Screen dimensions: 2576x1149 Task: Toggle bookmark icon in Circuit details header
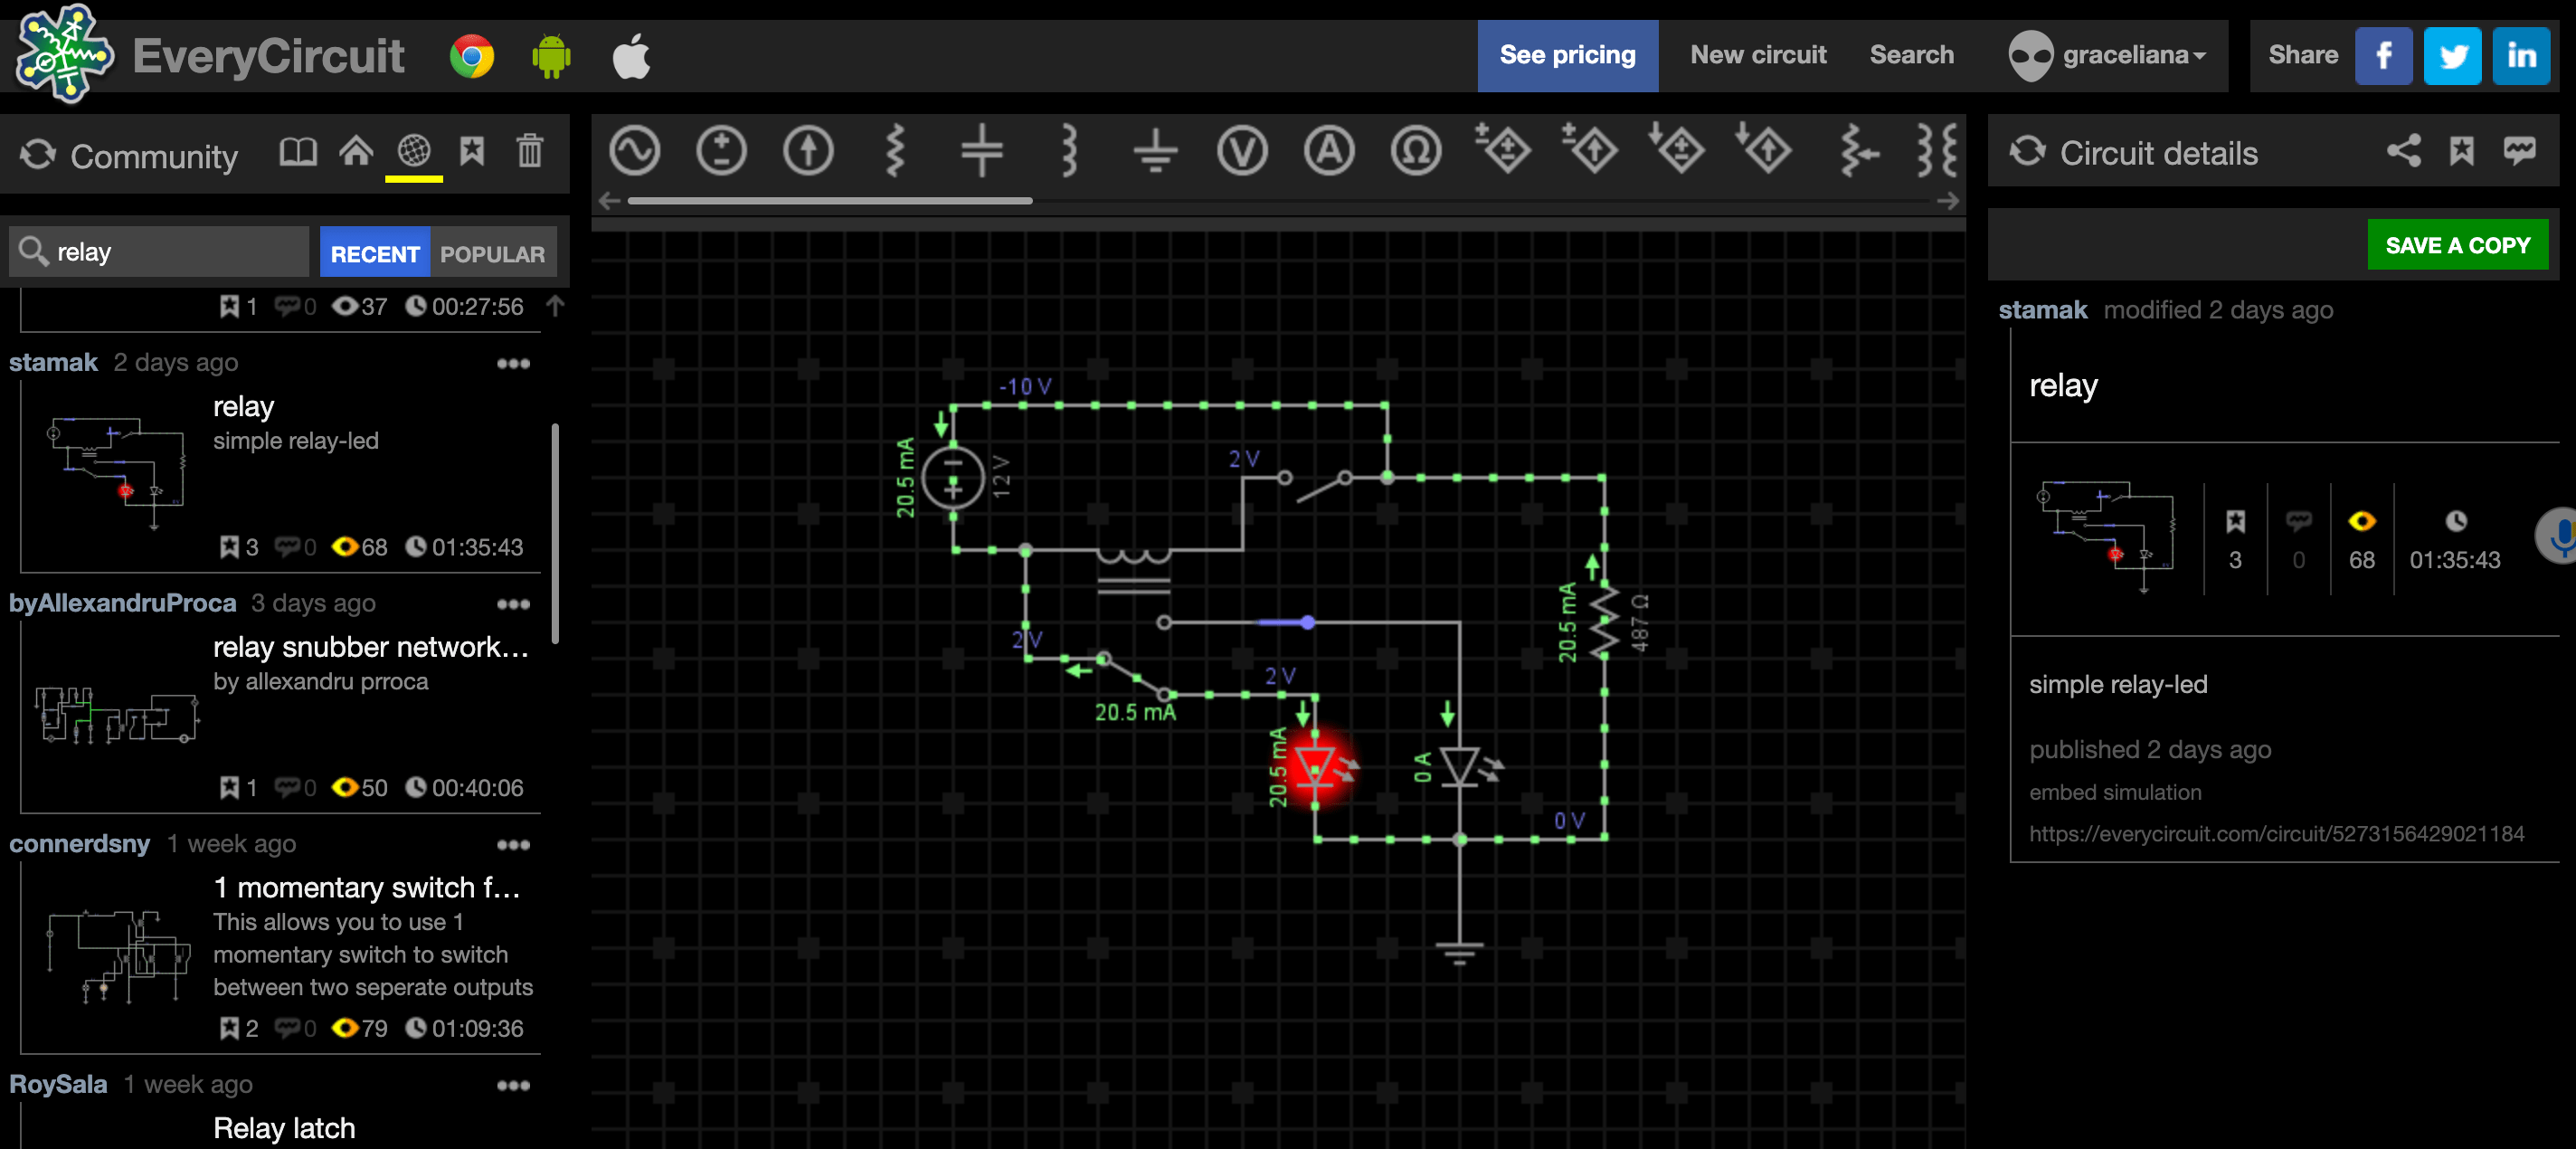tap(2461, 152)
